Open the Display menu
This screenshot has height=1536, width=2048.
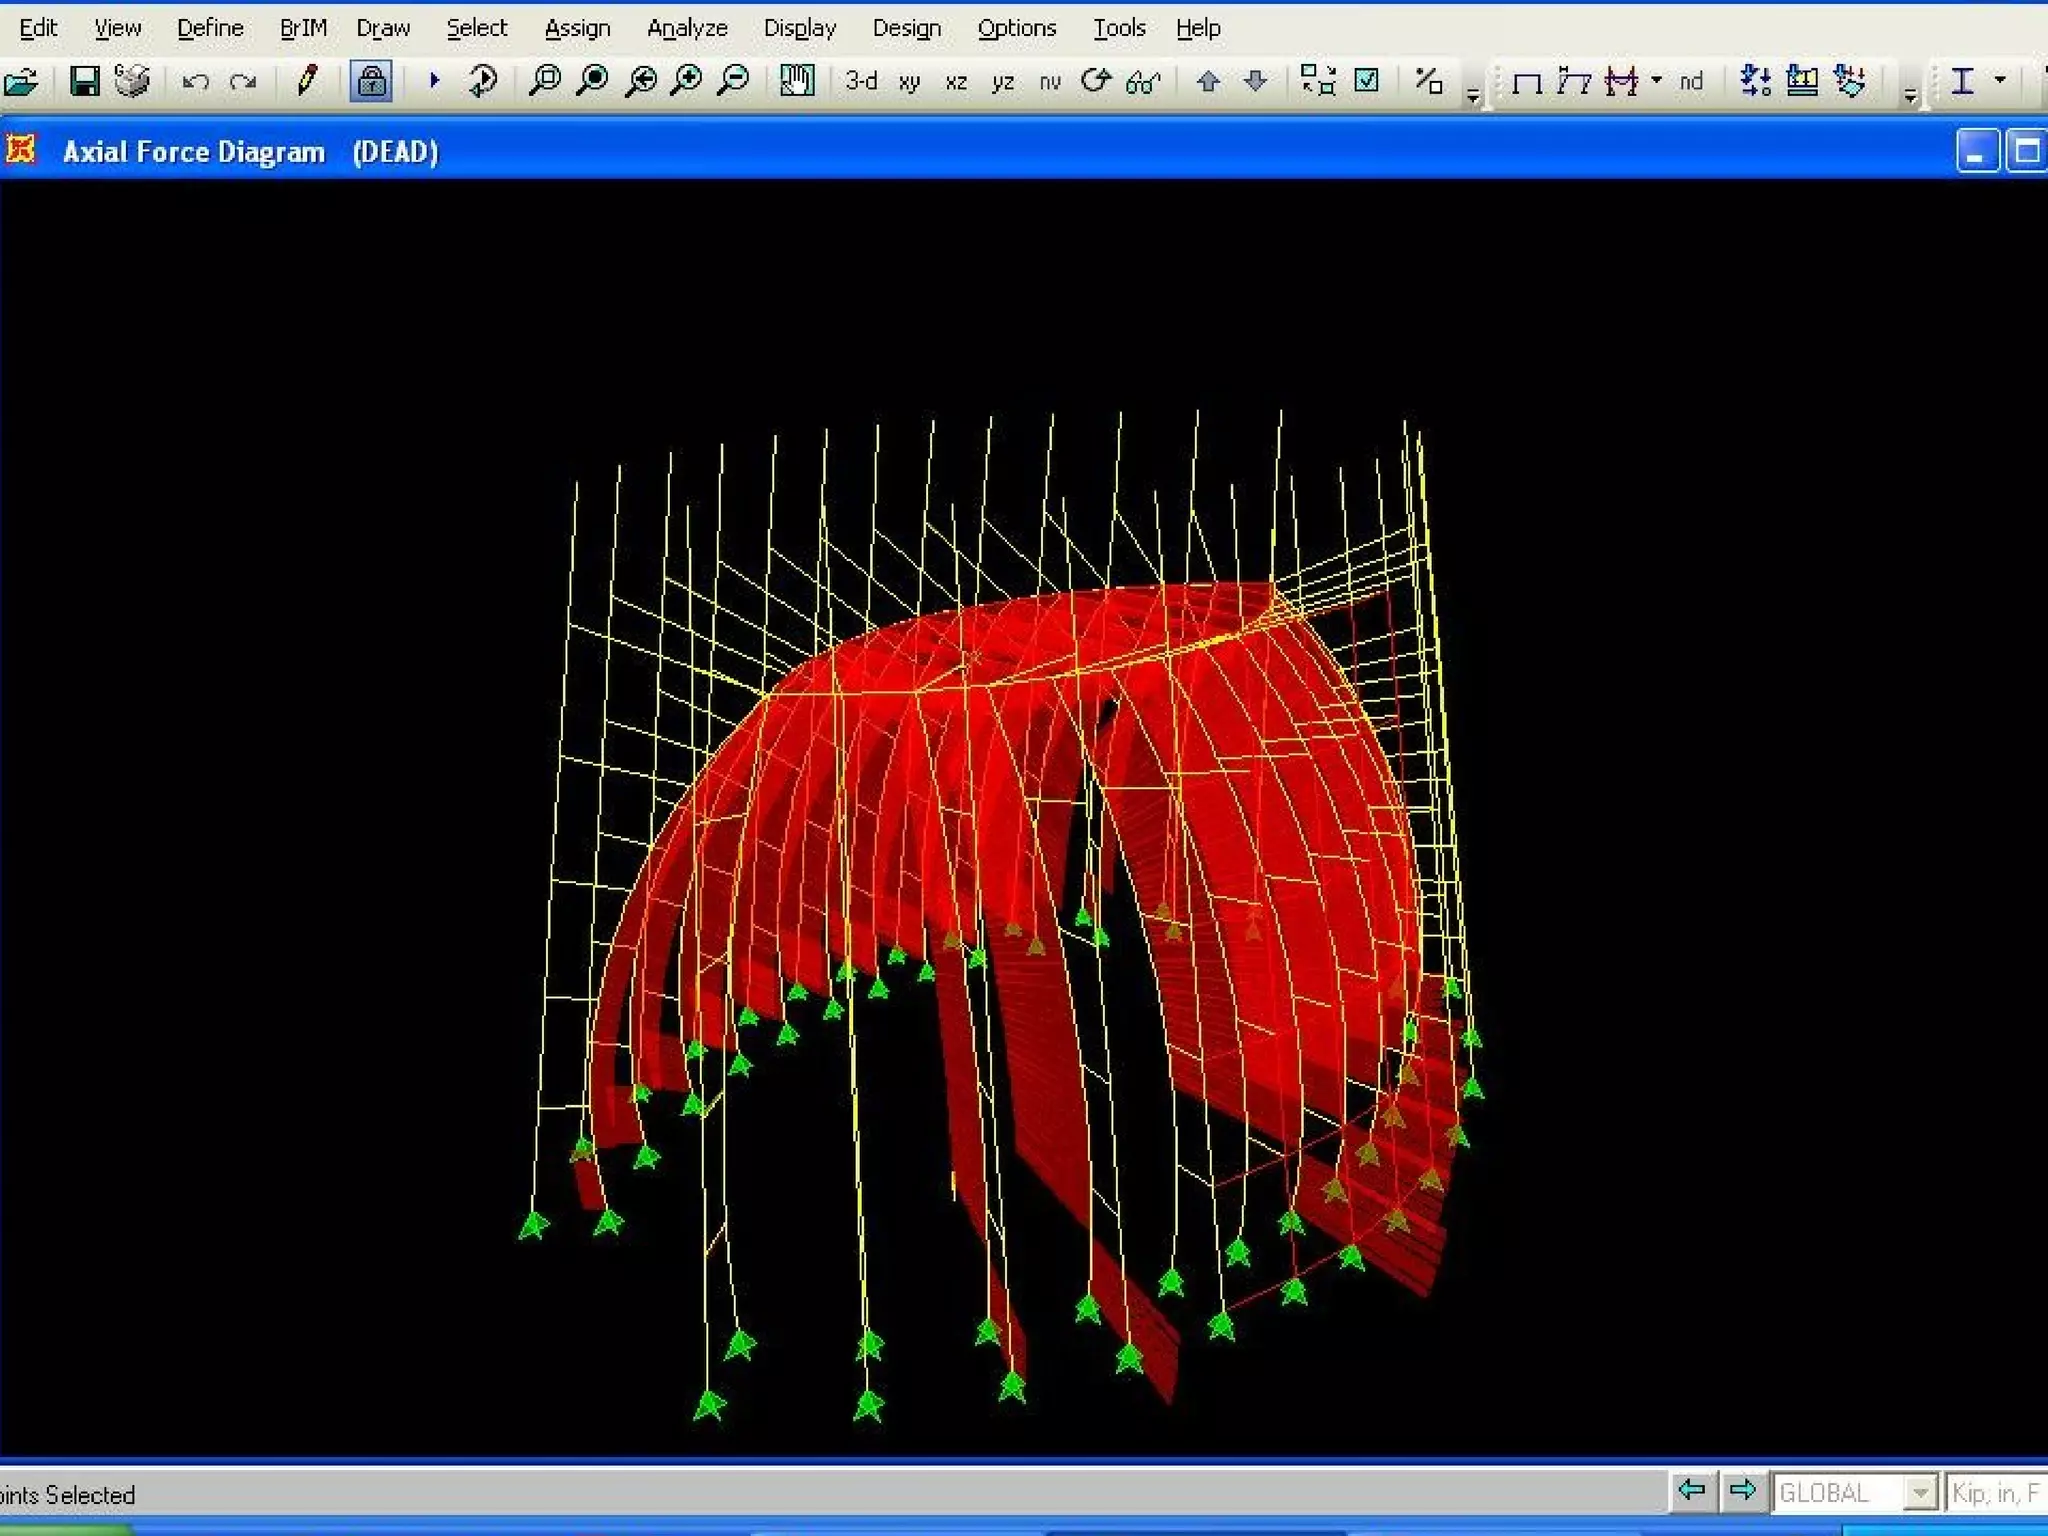tap(799, 28)
